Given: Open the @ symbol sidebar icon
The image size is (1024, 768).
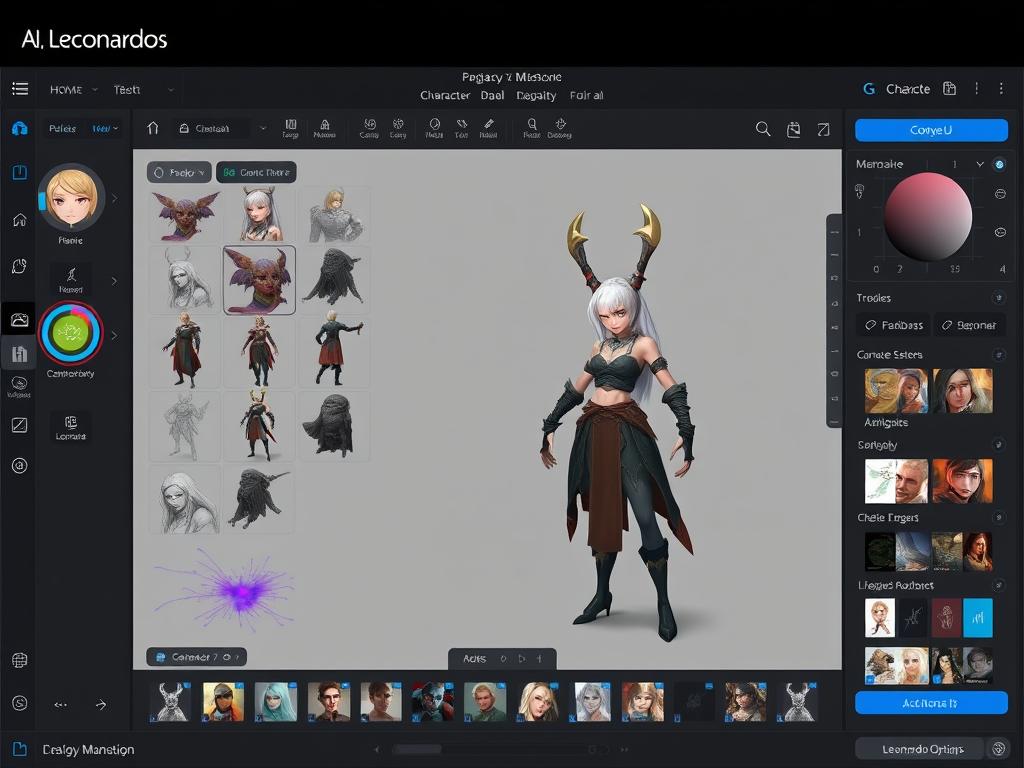Looking at the screenshot, I should click(x=20, y=466).
